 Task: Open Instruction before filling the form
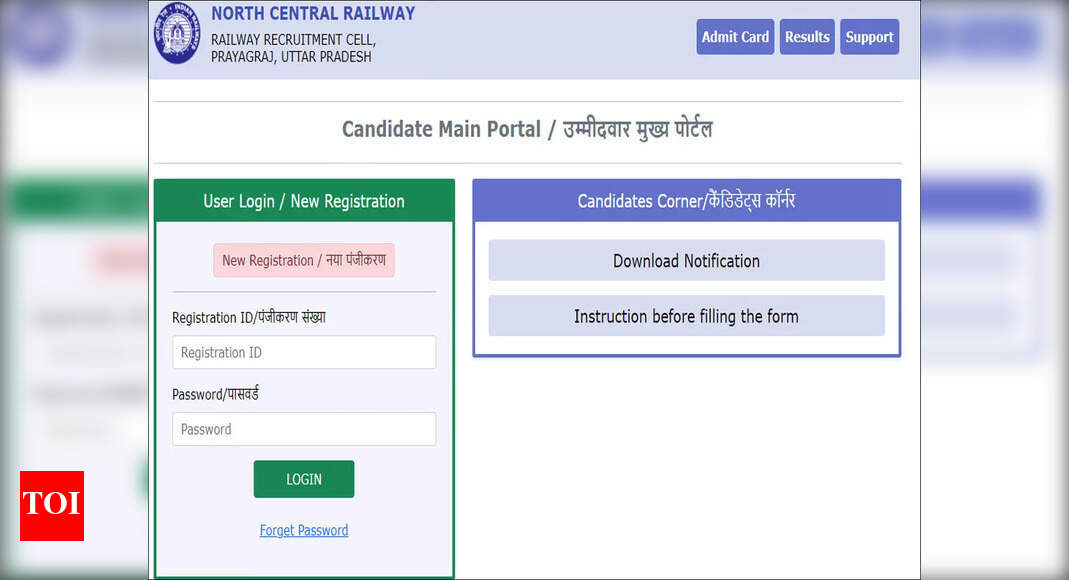(x=687, y=316)
